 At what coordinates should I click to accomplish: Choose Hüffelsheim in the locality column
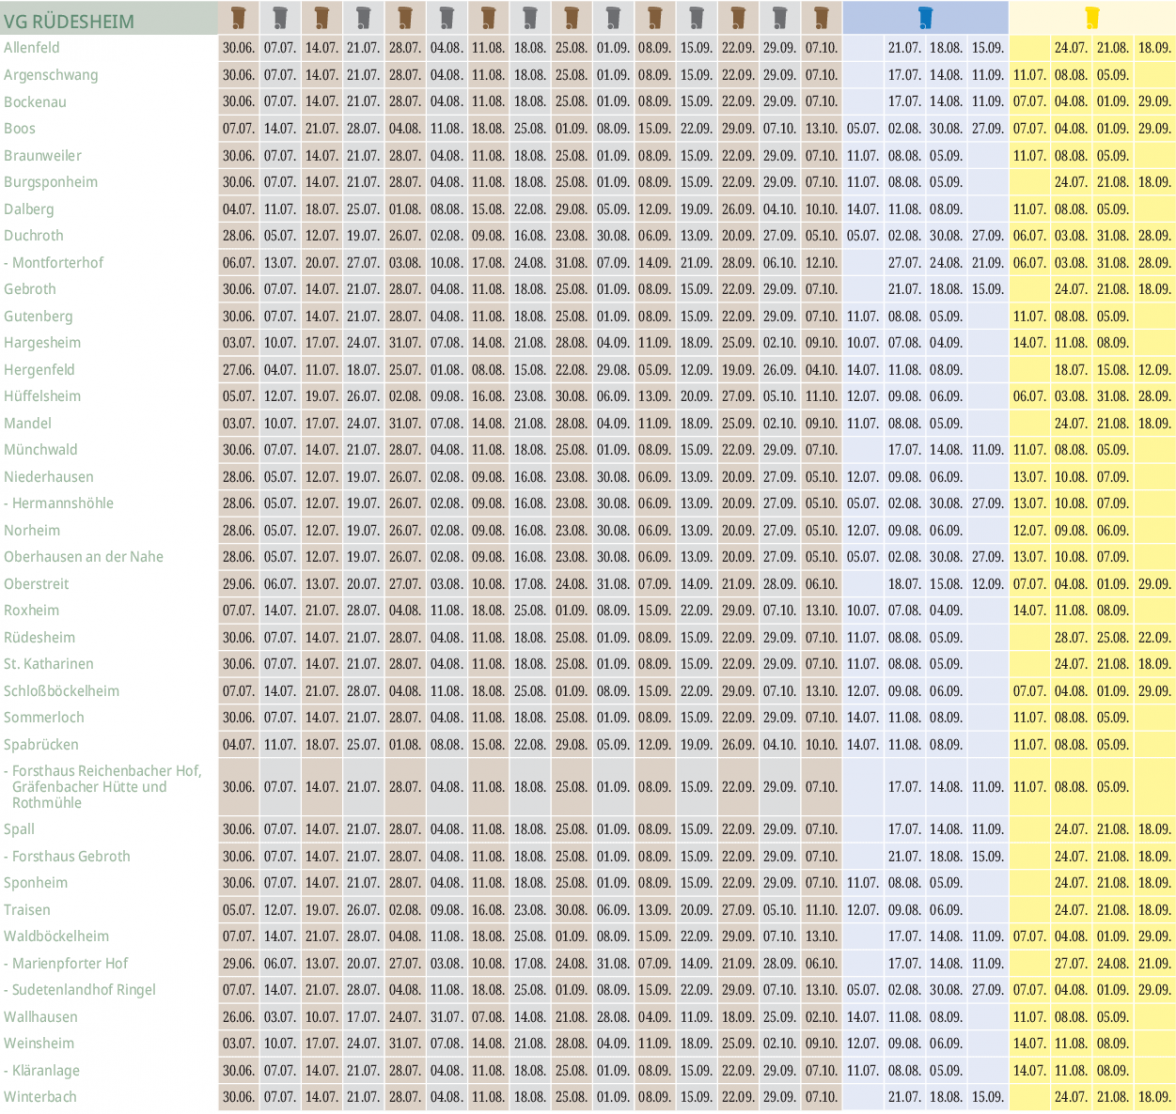[x=42, y=396]
